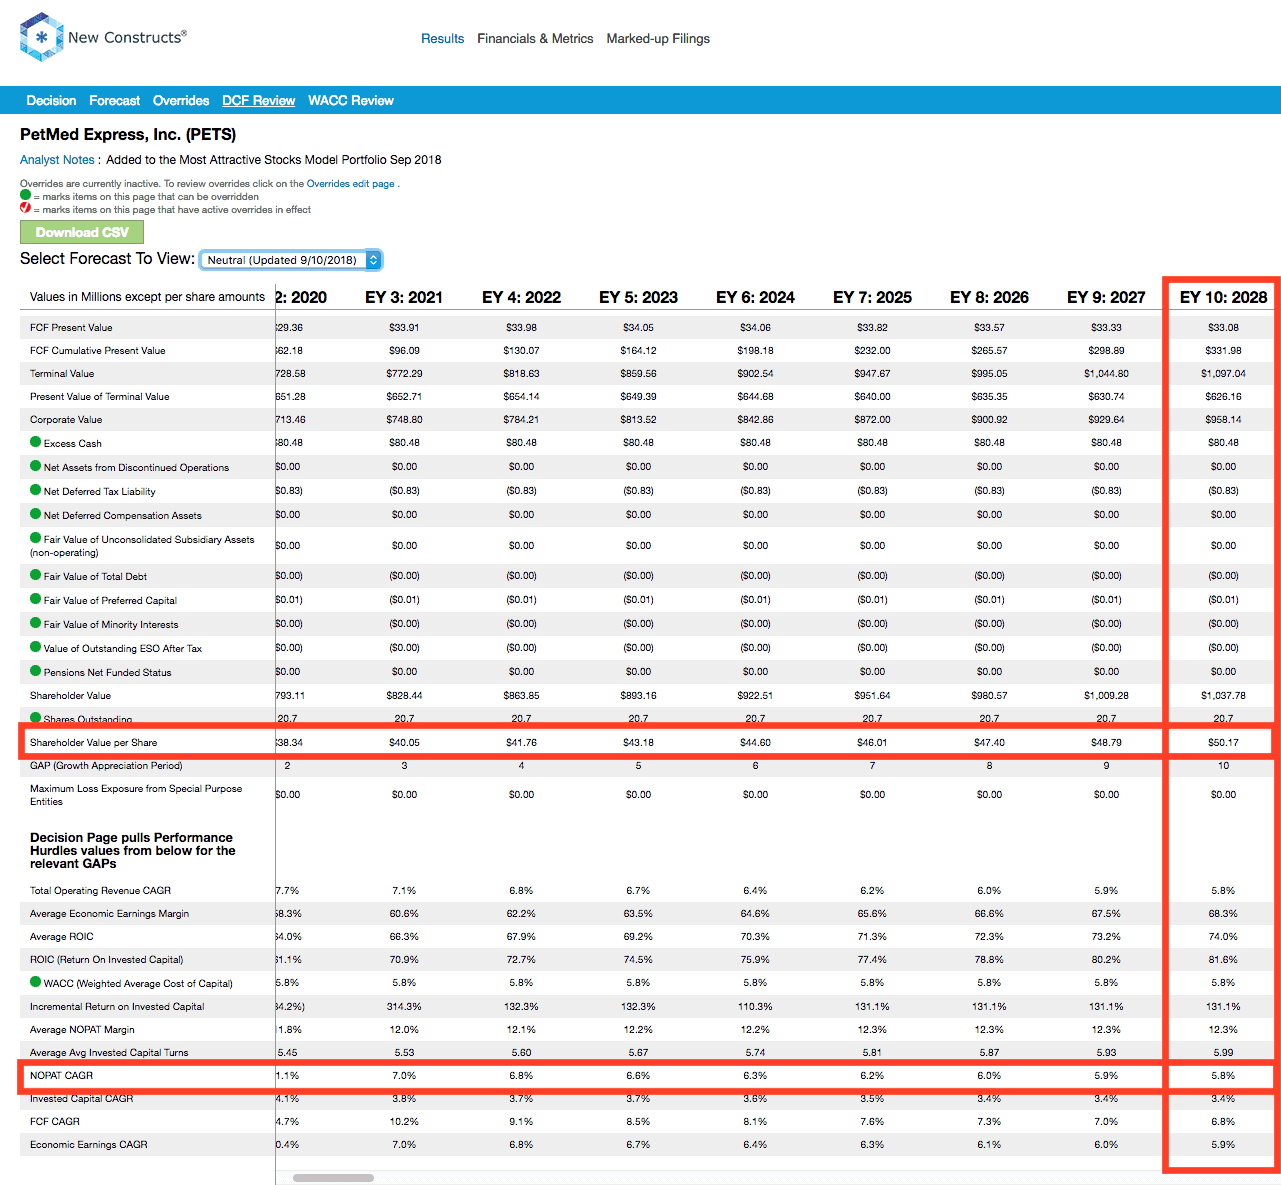Image resolution: width=1281 pixels, height=1185 pixels.
Task: Open Marked-up Filings tab
Action: (x=658, y=38)
